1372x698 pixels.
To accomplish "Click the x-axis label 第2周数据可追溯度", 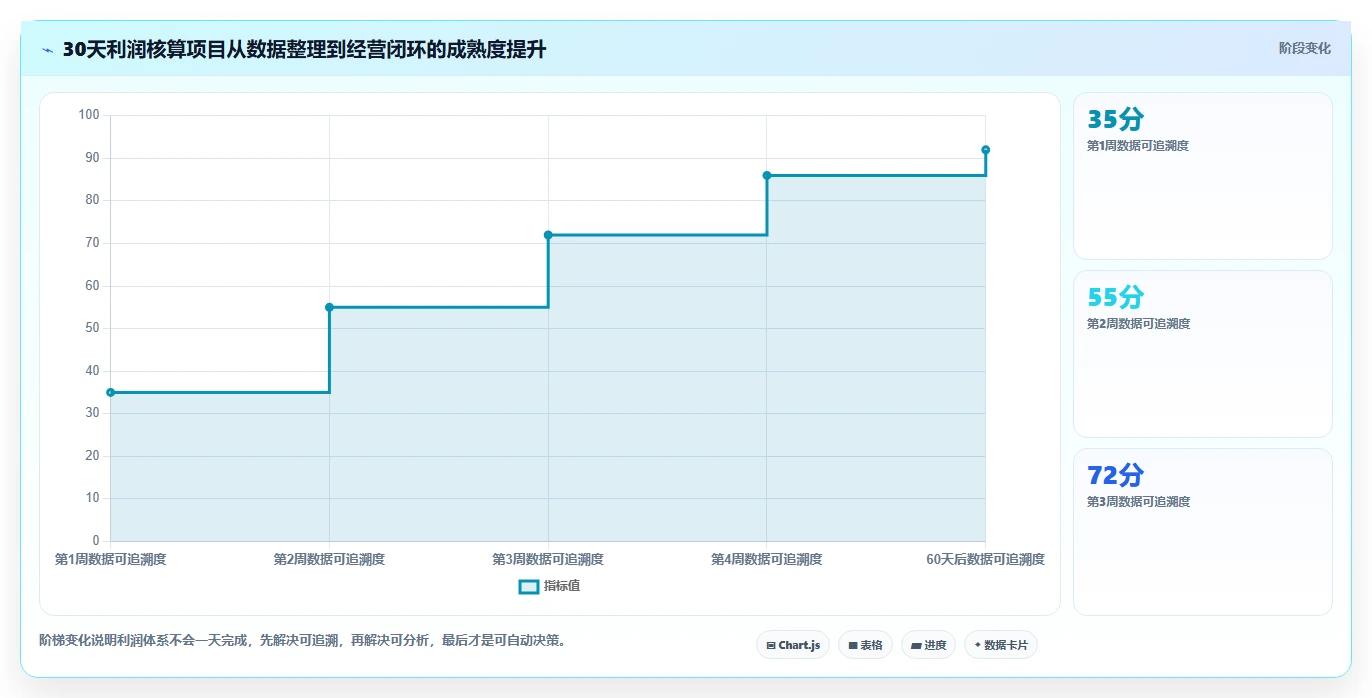I will [329, 559].
